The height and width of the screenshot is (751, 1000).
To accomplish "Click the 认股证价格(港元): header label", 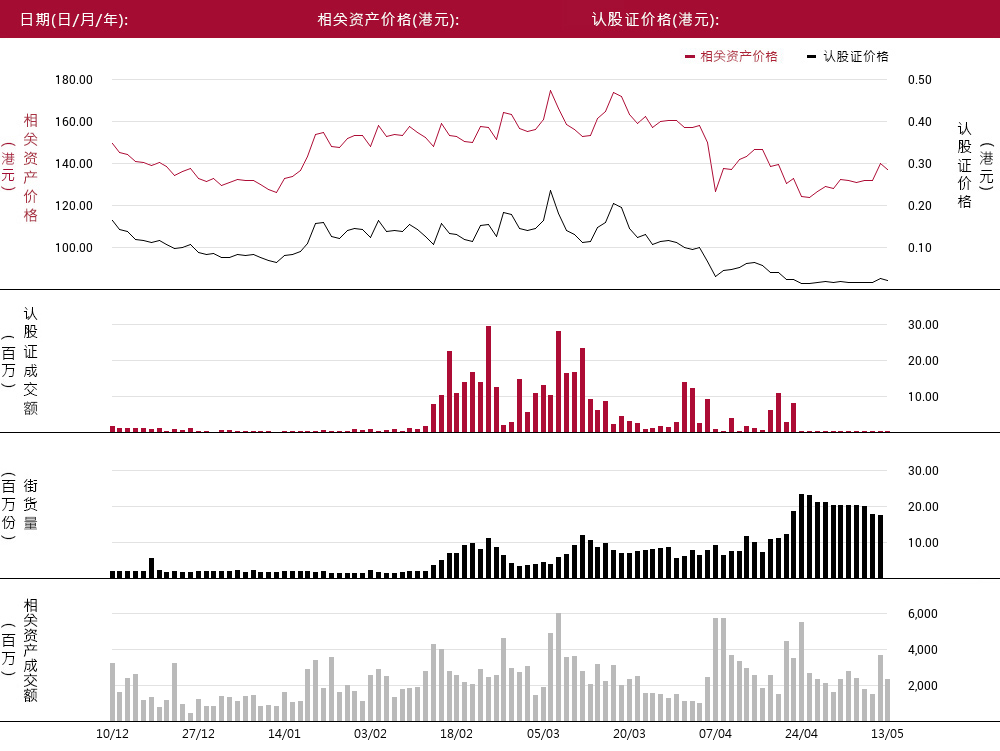I will coord(656,20).
